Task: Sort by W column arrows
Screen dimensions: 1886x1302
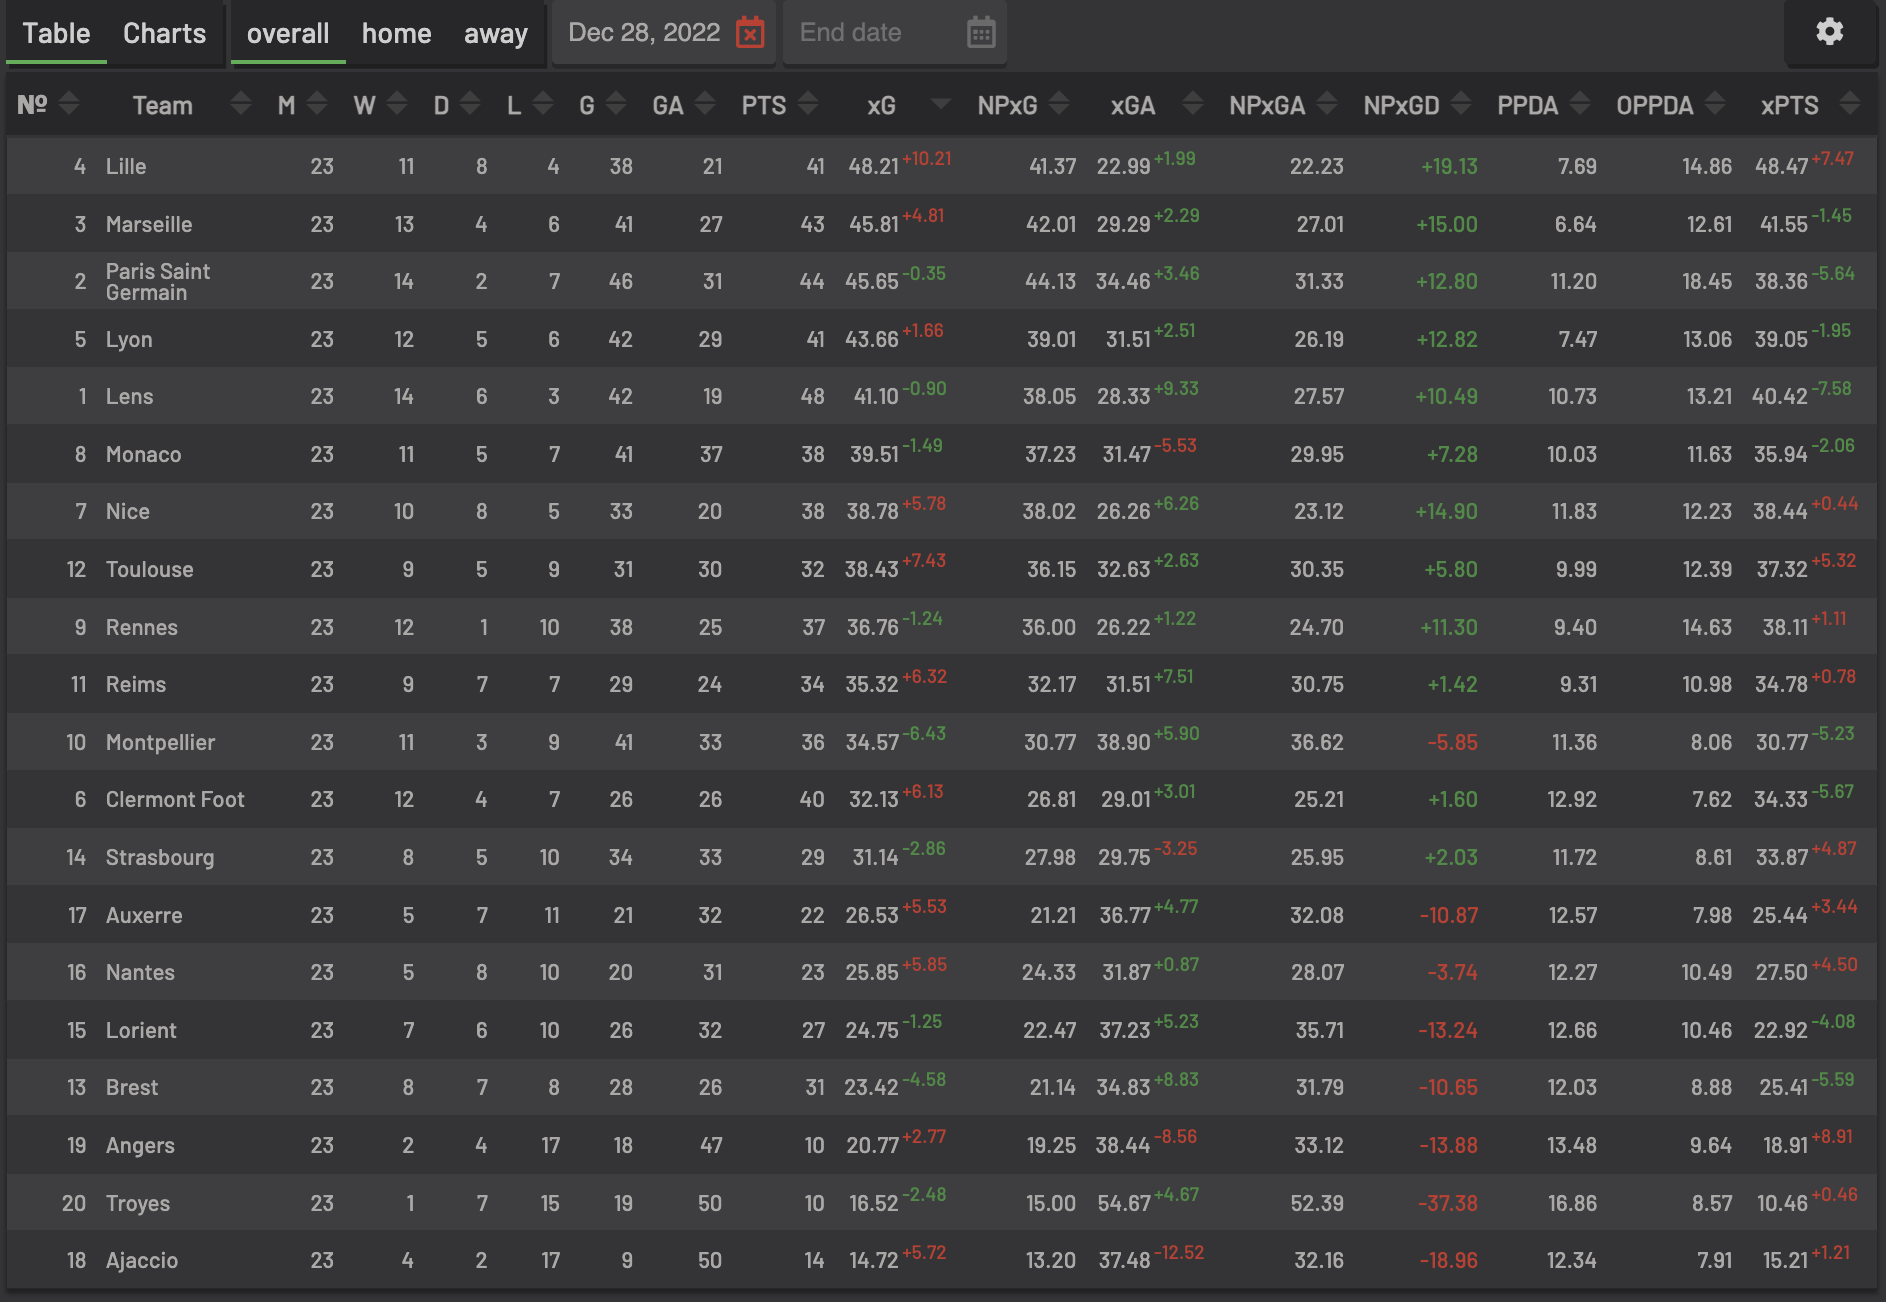Action: (397, 104)
